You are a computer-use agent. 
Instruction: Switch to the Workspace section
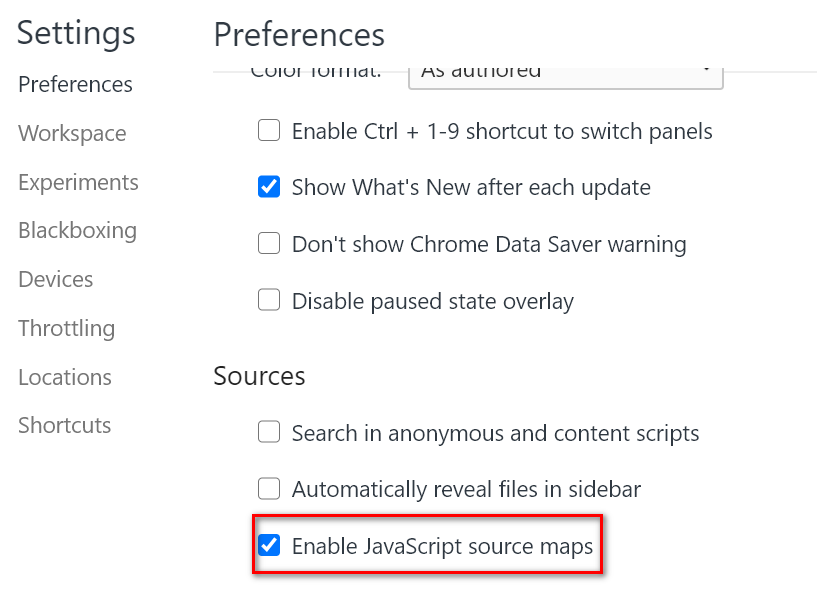71,133
